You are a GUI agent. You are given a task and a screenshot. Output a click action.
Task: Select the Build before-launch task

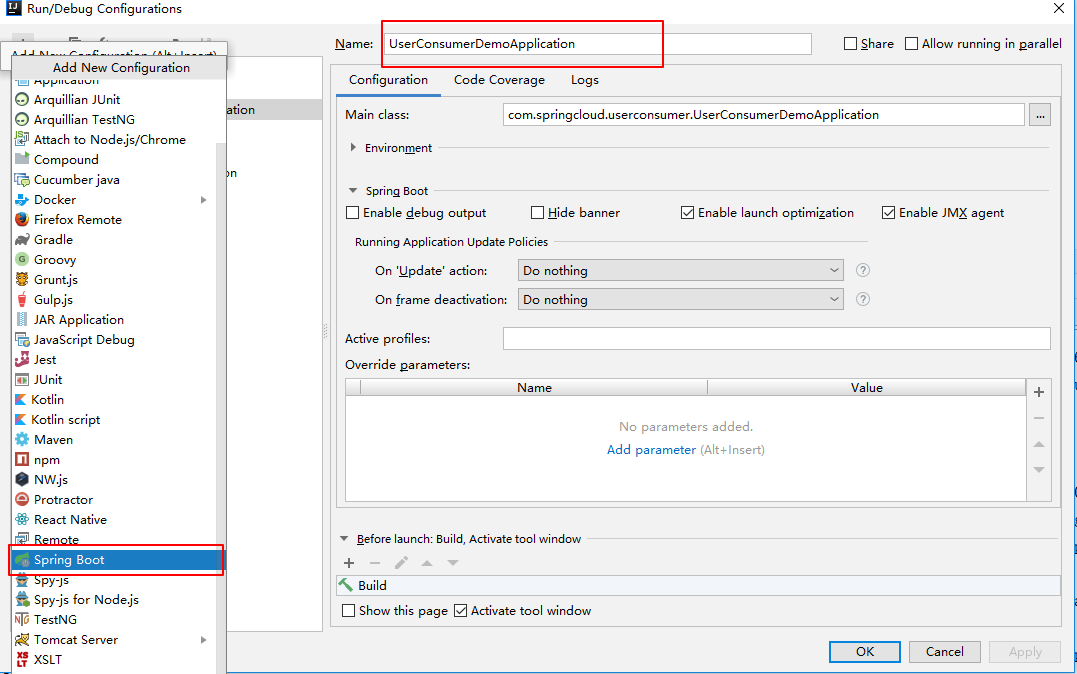click(x=699, y=585)
